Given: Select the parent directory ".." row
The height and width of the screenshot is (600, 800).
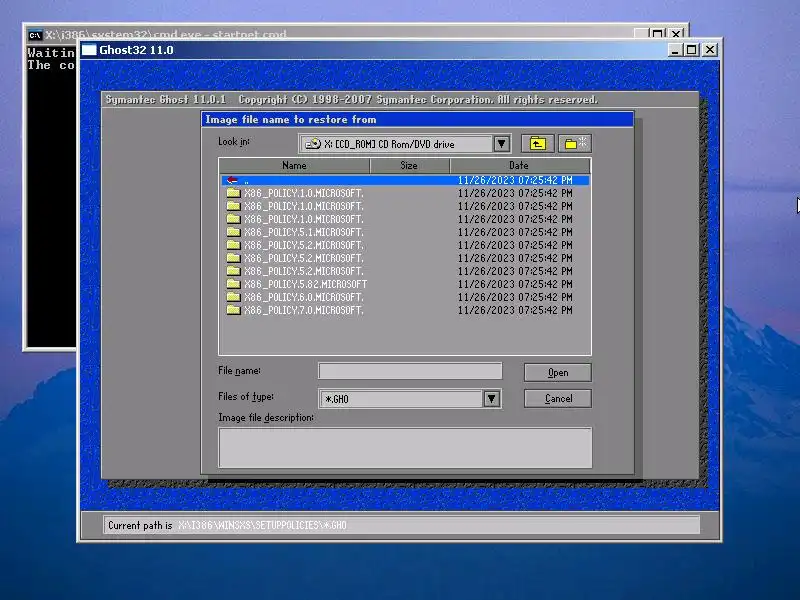Looking at the screenshot, I should tap(405, 180).
